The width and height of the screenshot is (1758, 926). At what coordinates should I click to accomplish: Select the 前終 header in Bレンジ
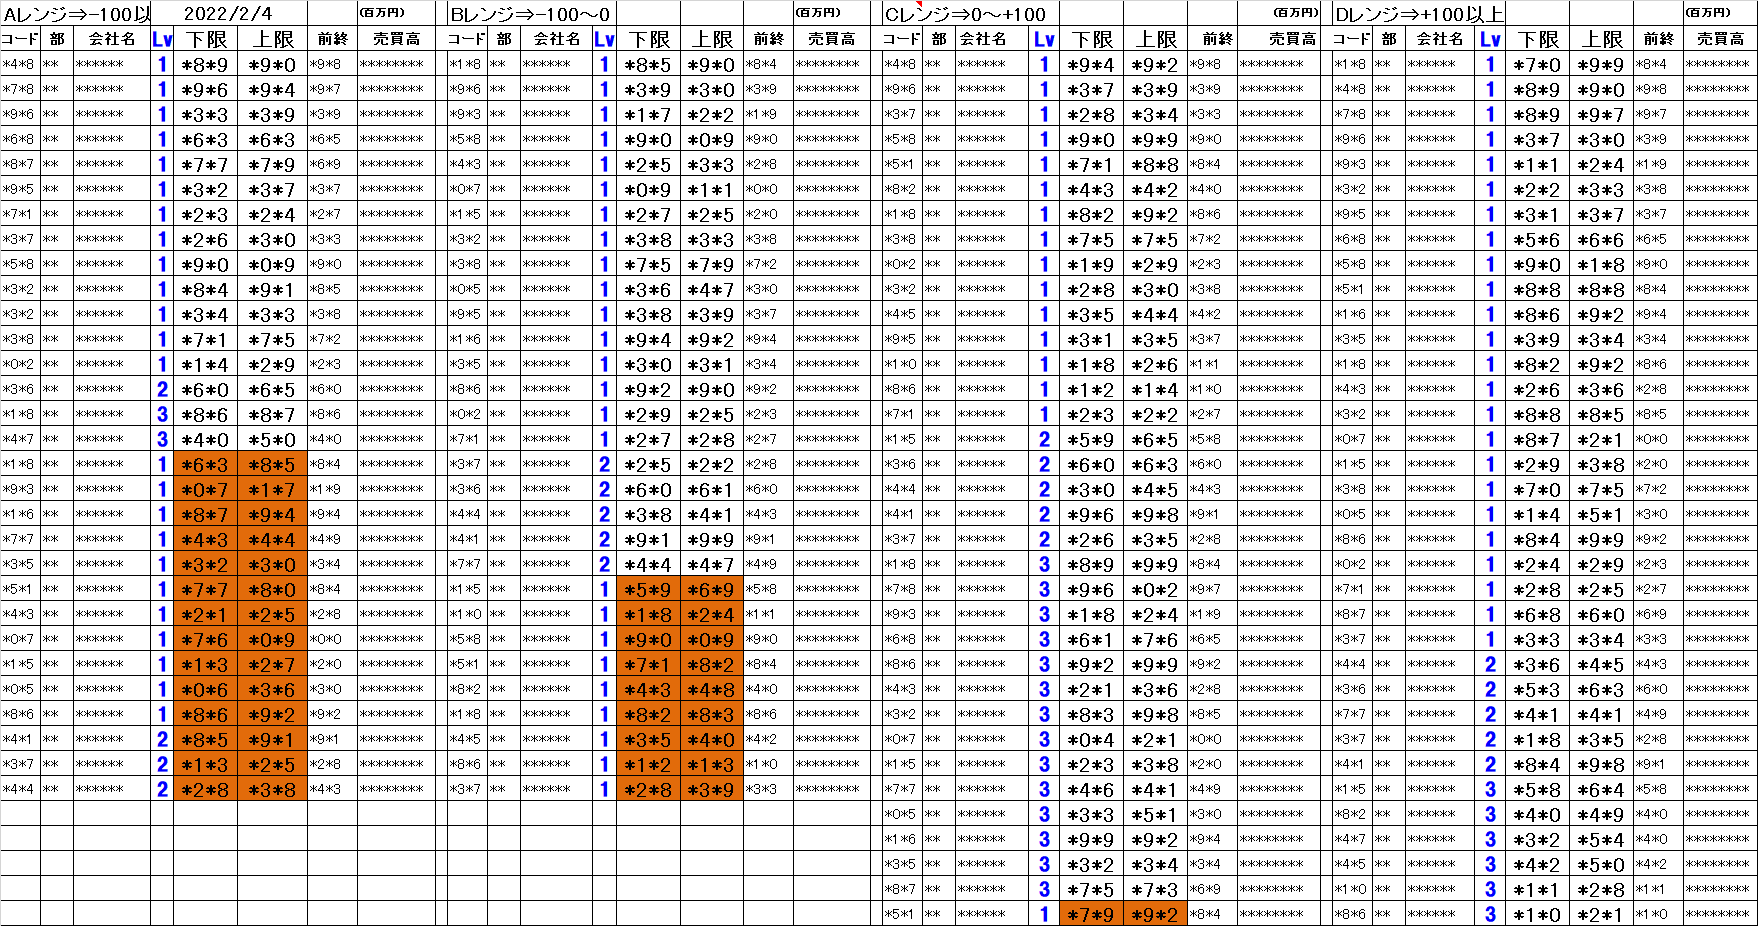pyautogui.click(x=768, y=39)
